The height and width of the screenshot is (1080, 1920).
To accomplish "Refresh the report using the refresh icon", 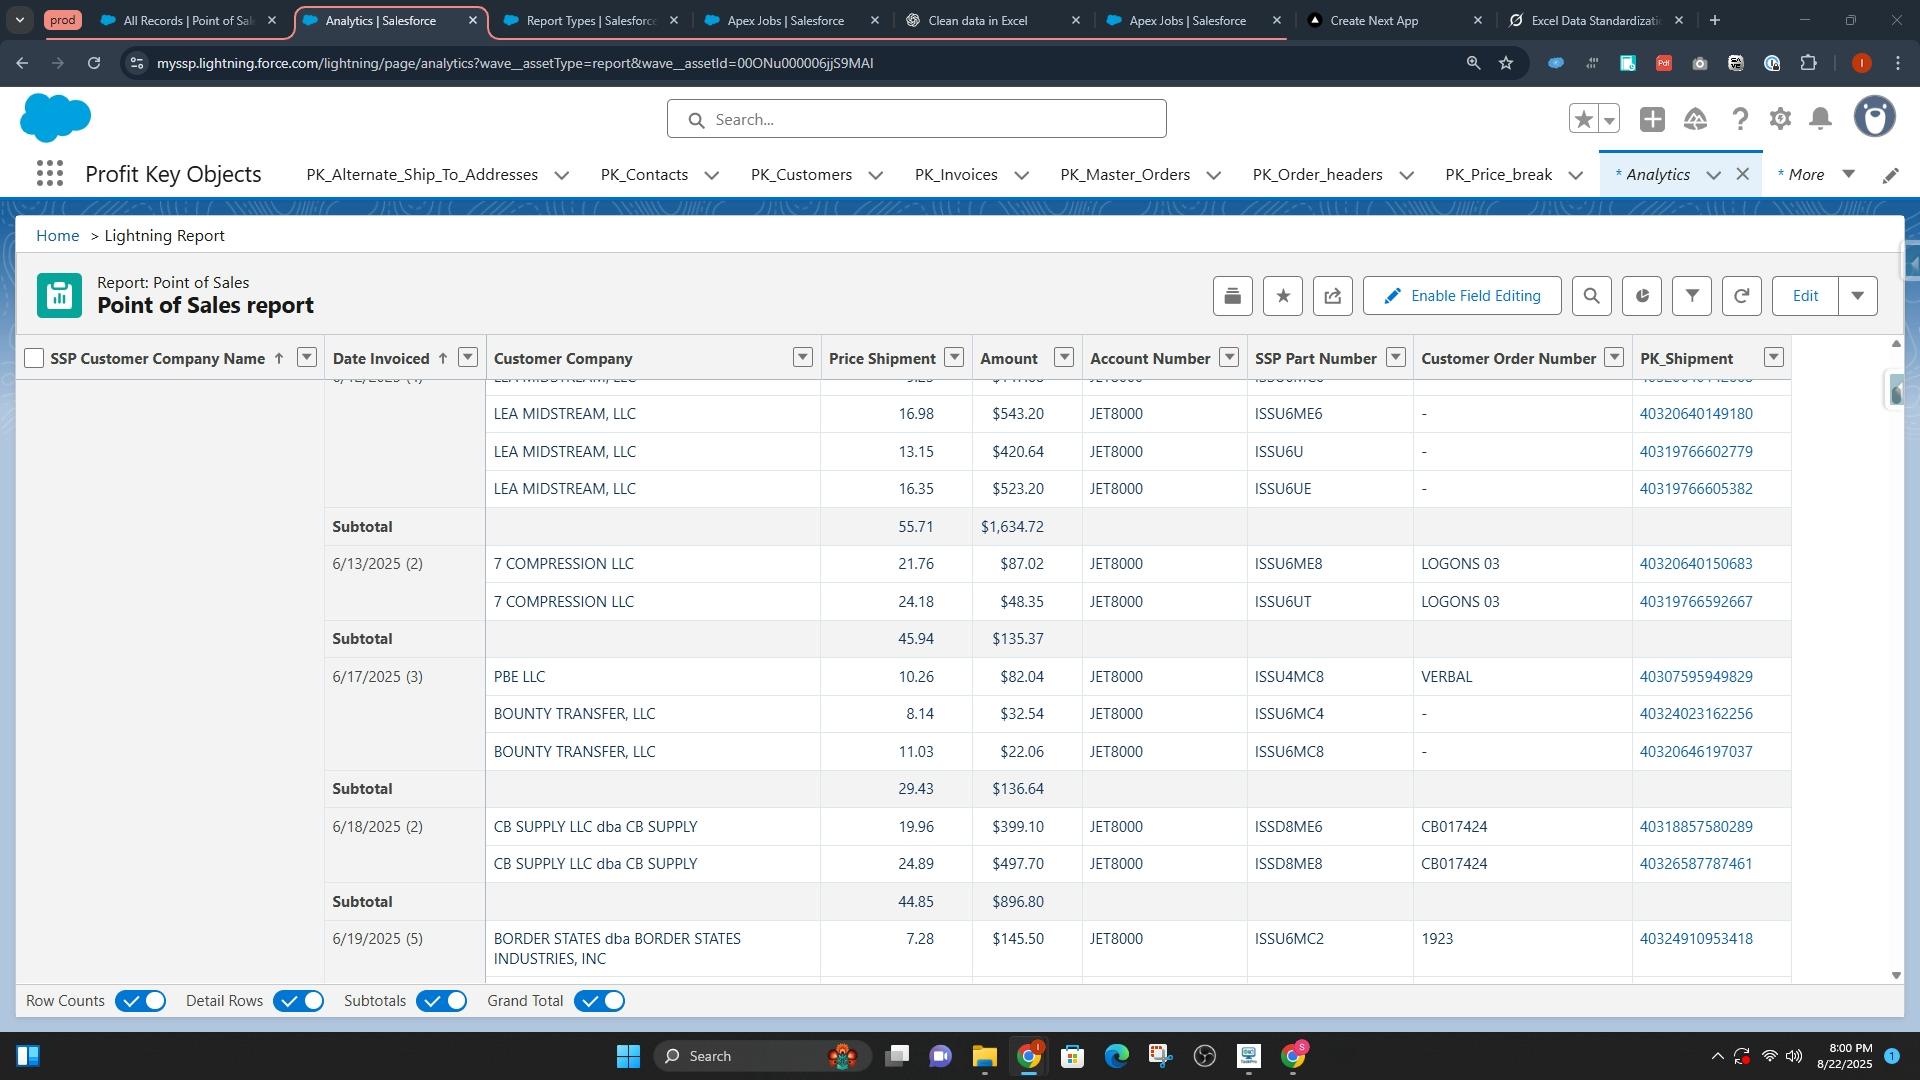I will (1741, 296).
